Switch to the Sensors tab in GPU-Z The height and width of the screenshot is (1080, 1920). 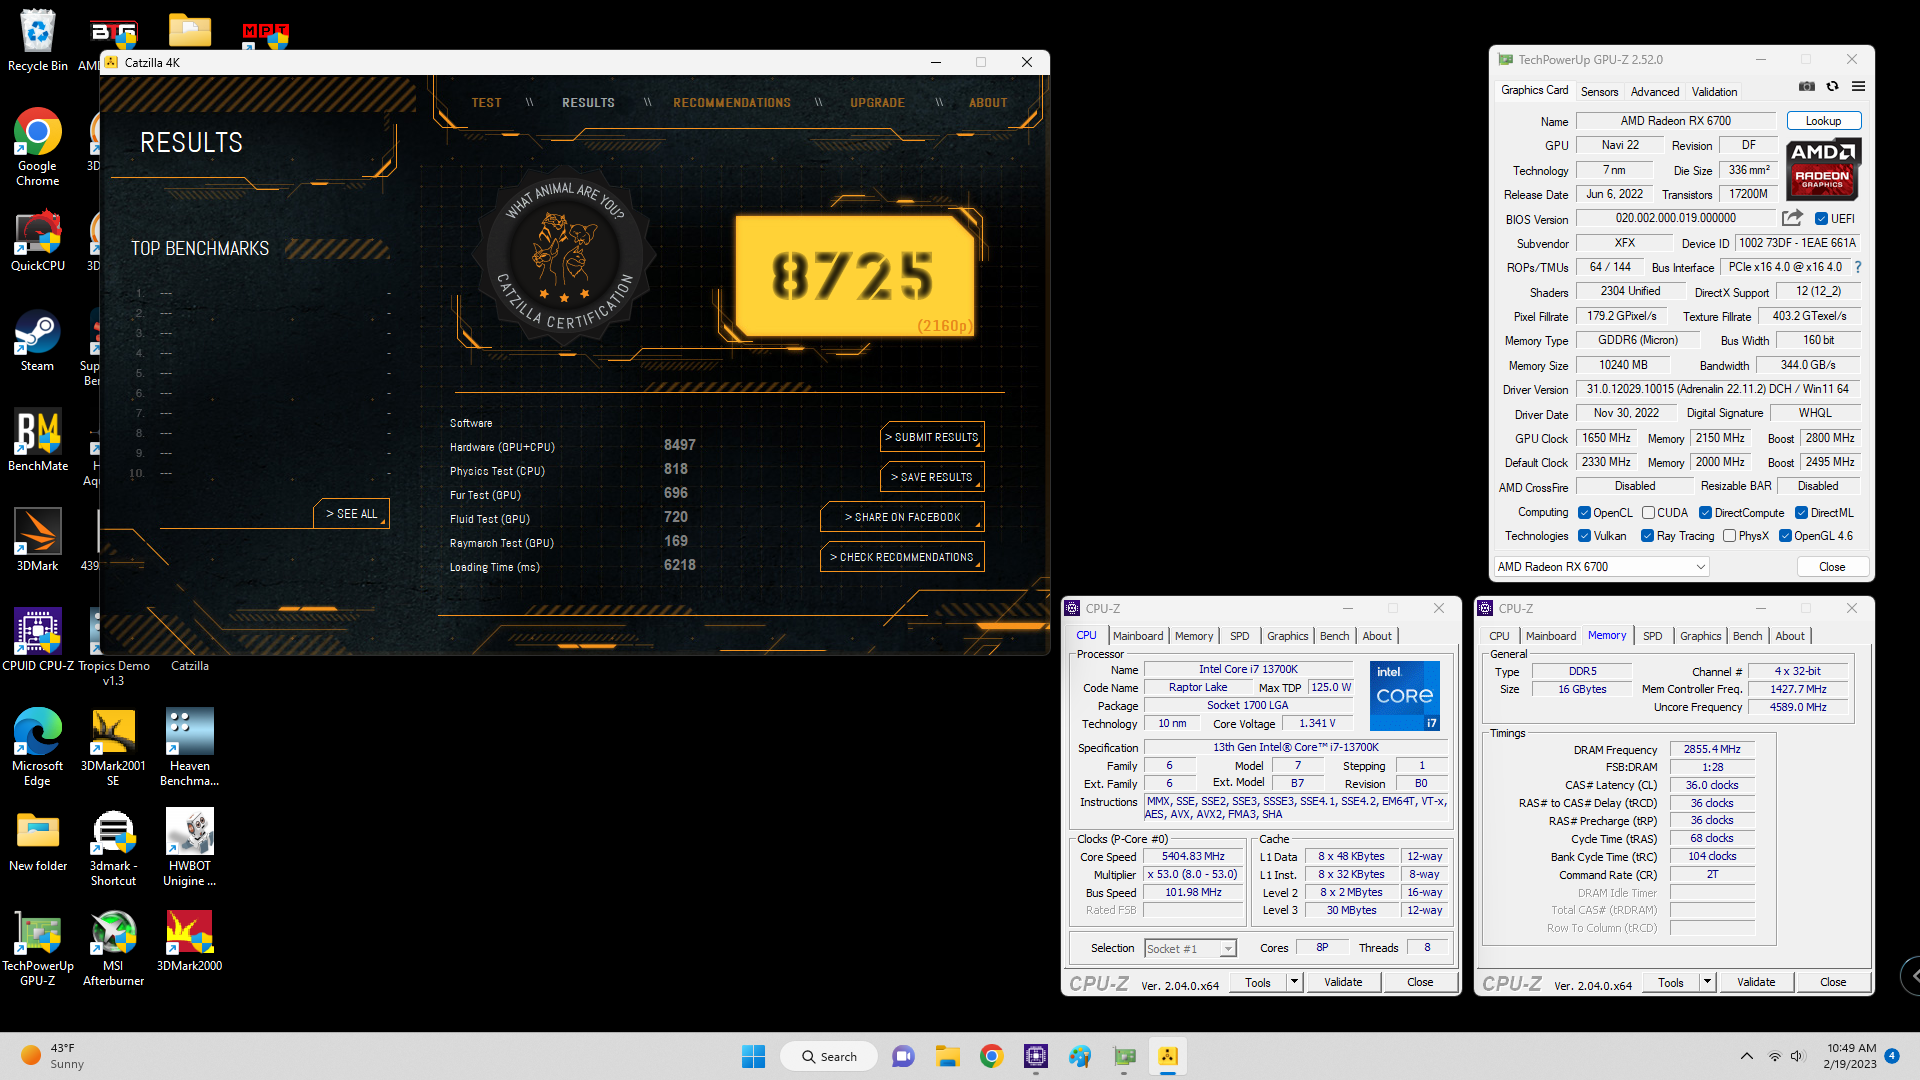coord(1599,92)
